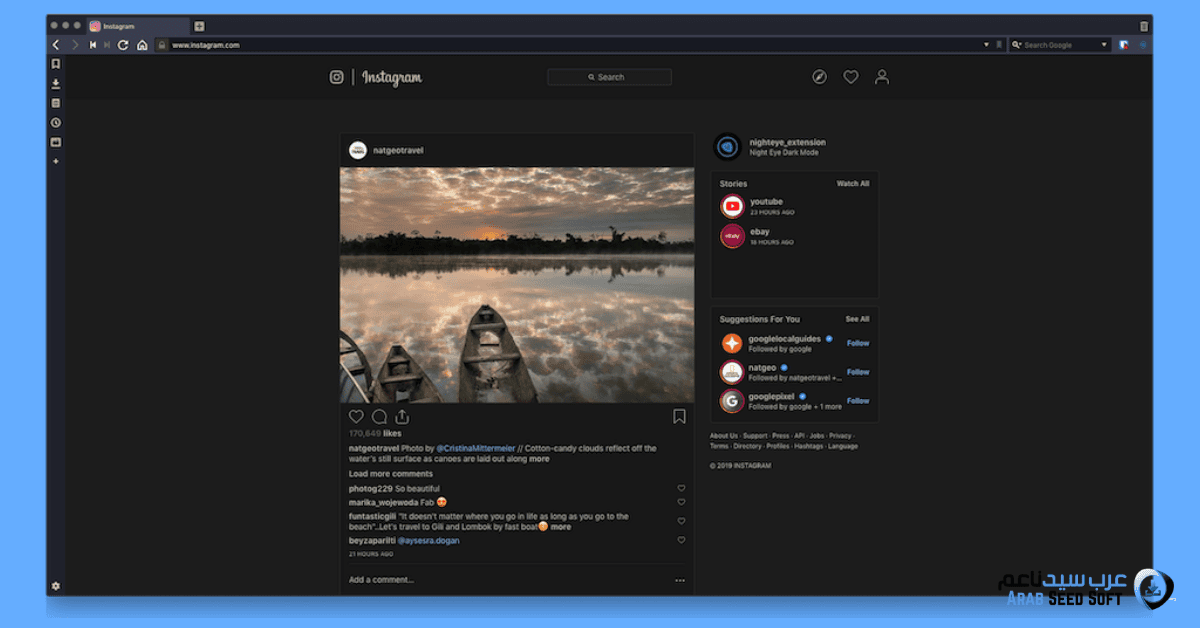
Task: Open a new tab with the plus button
Action: [x=199, y=26]
